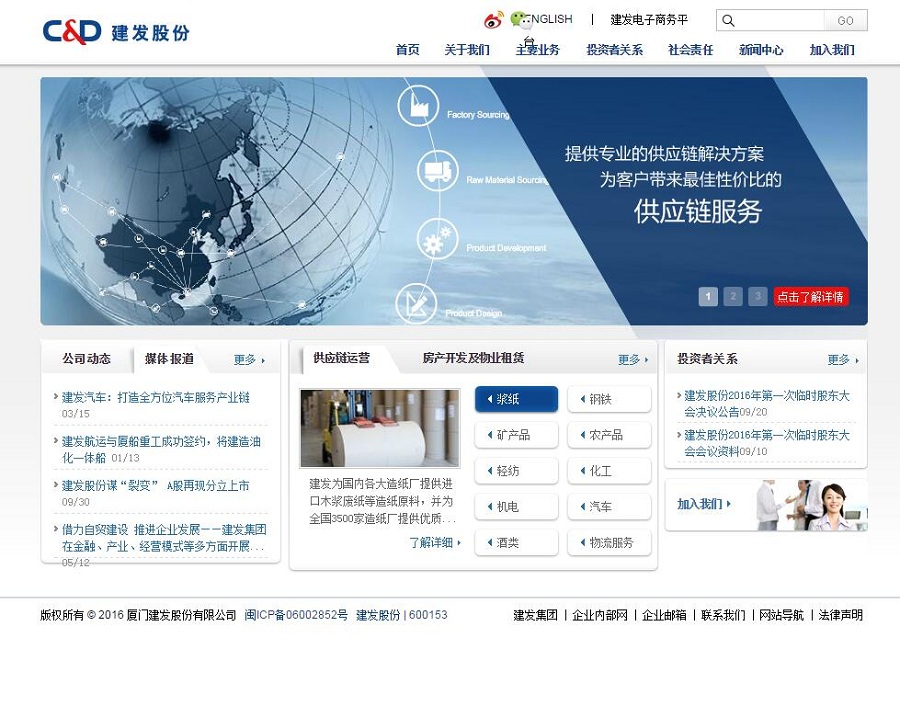This screenshot has width=900, height=706.
Task: Open 投资者关系 navigation menu
Action: pos(615,50)
